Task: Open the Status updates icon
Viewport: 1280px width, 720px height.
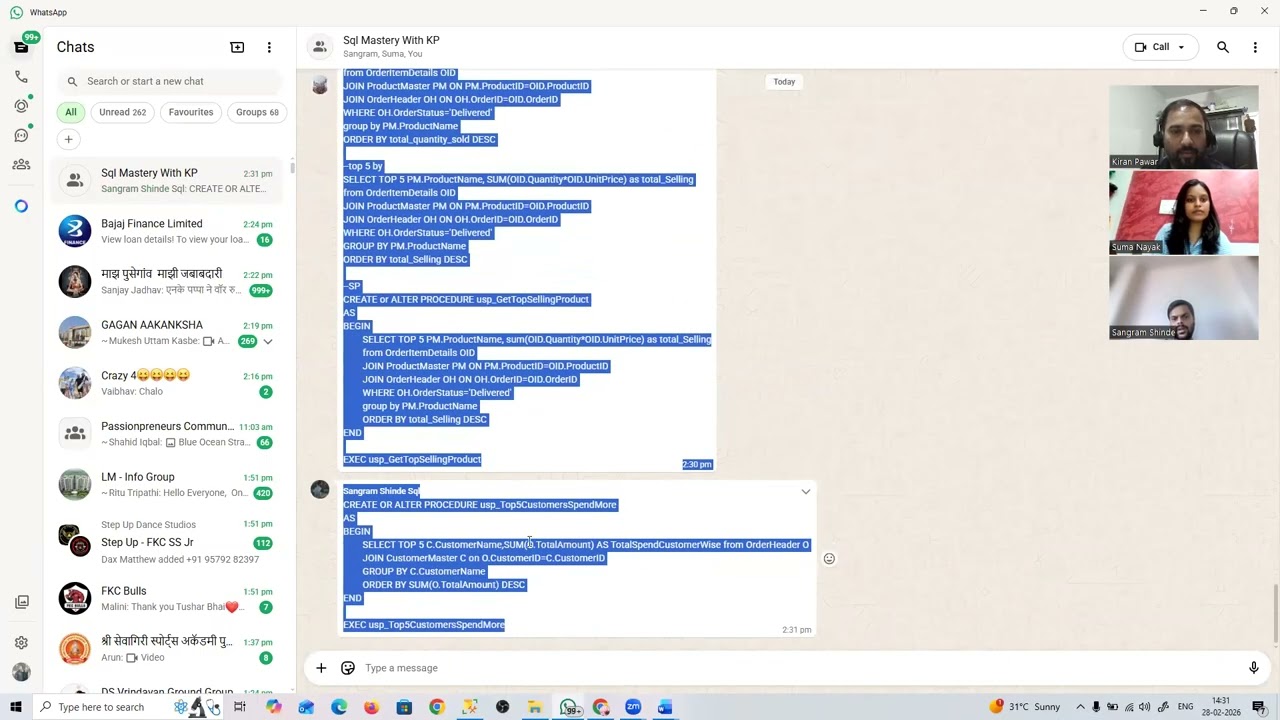Action: click(x=21, y=105)
